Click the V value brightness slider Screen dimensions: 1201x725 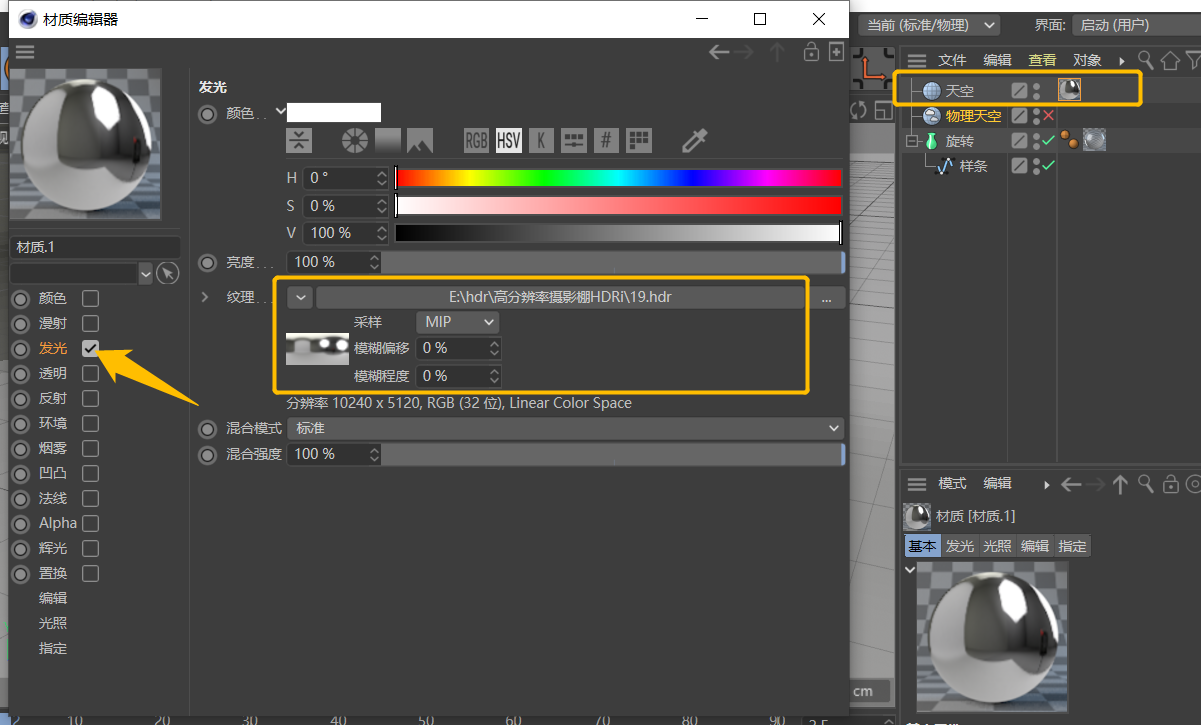pyautogui.click(x=618, y=233)
